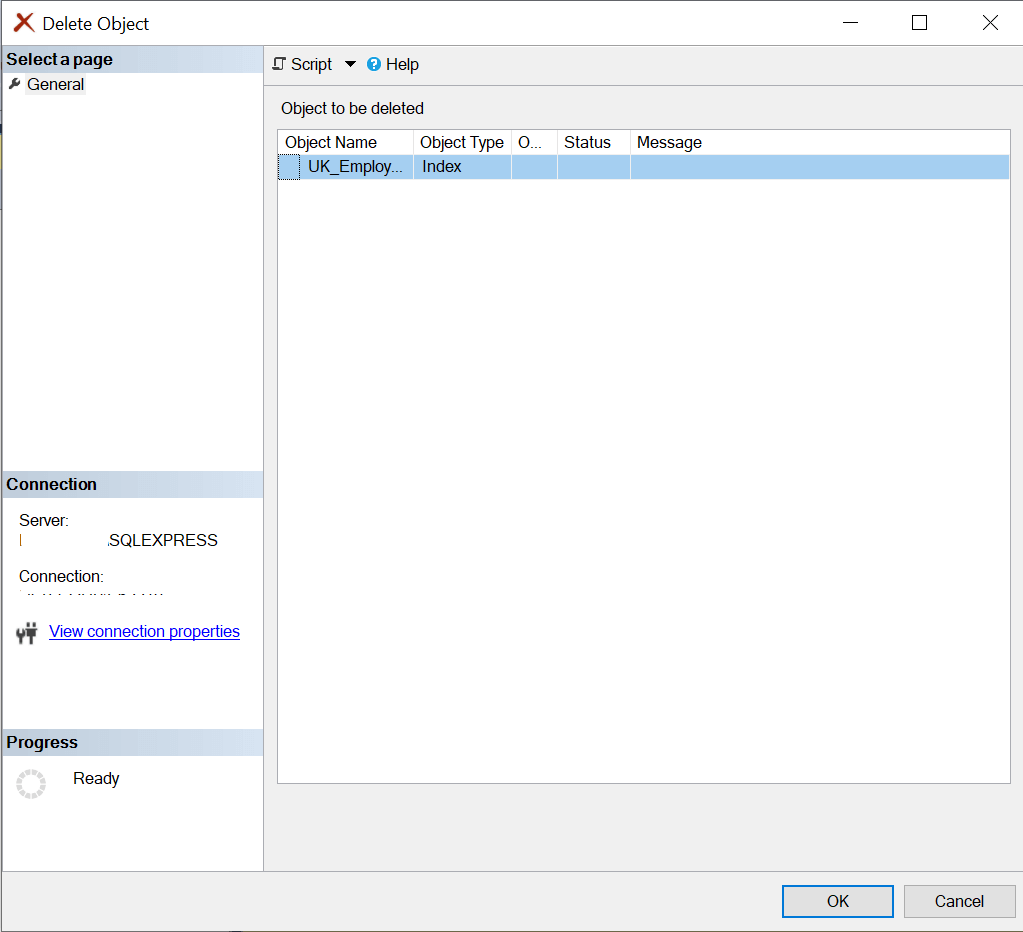
Task: Click the progress spinner icon
Action: tap(31, 783)
